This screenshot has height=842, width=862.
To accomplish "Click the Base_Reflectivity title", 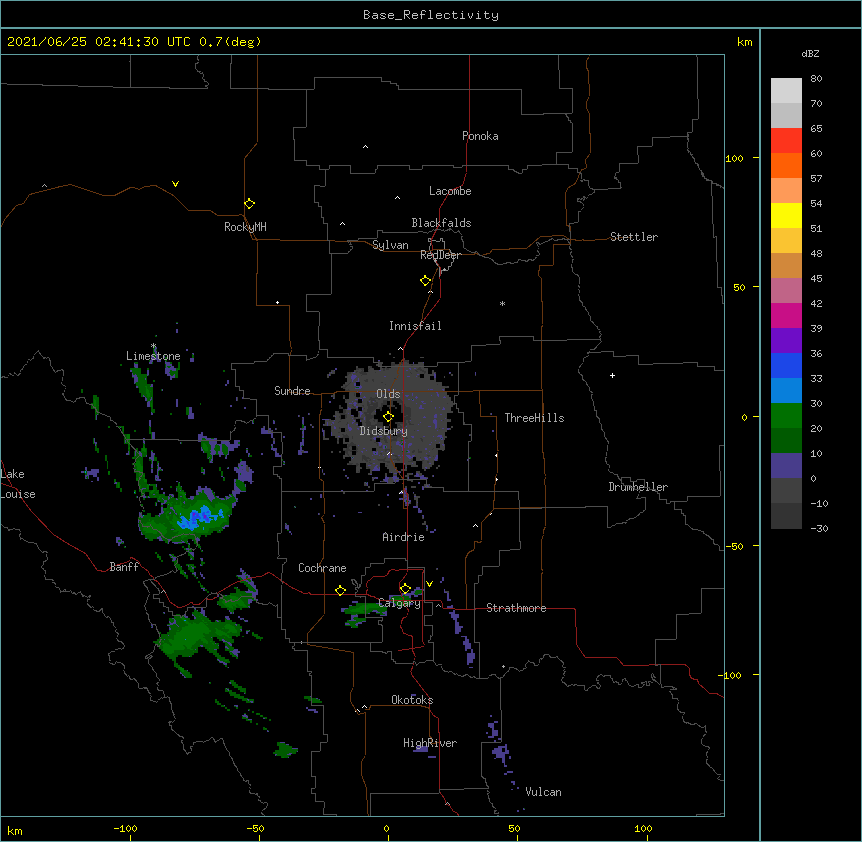I will tap(431, 15).
